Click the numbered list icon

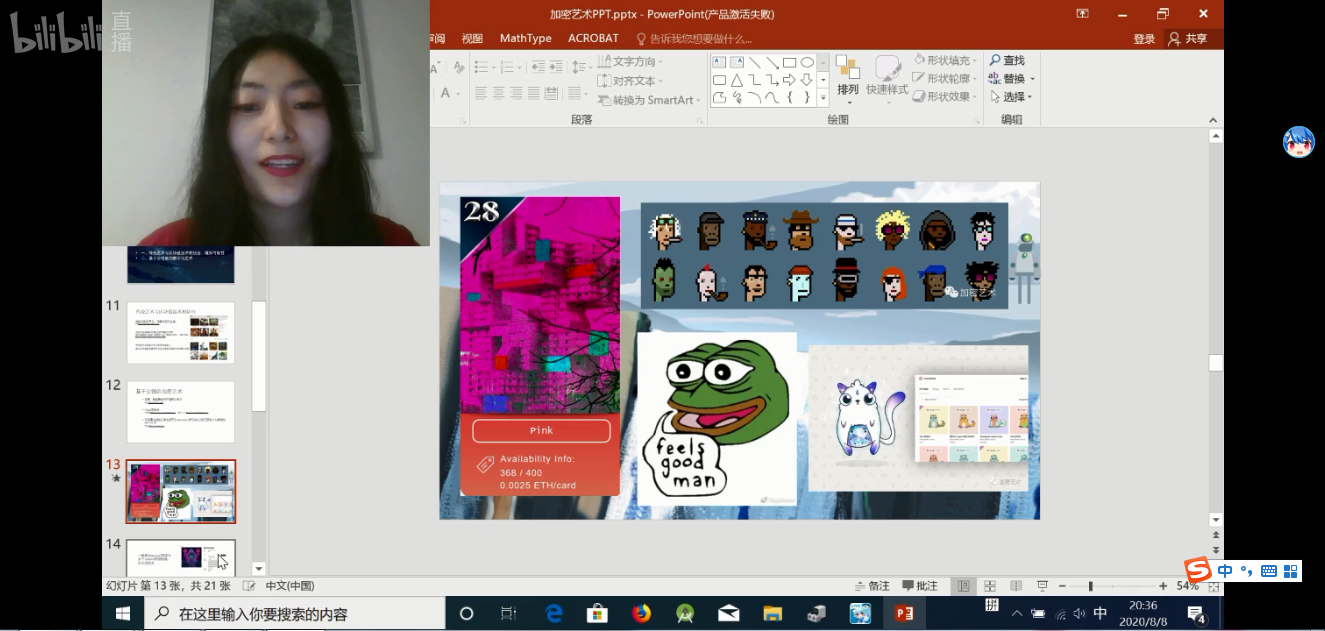507,67
